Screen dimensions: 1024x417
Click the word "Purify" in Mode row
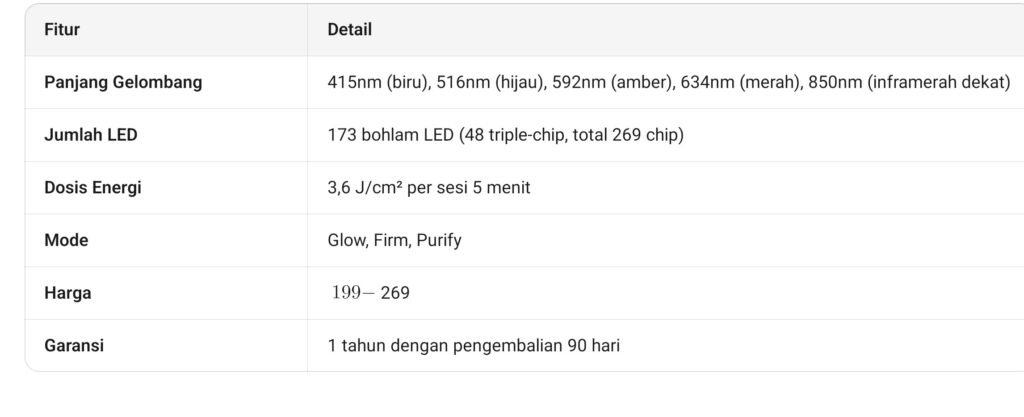pyautogui.click(x=439, y=240)
